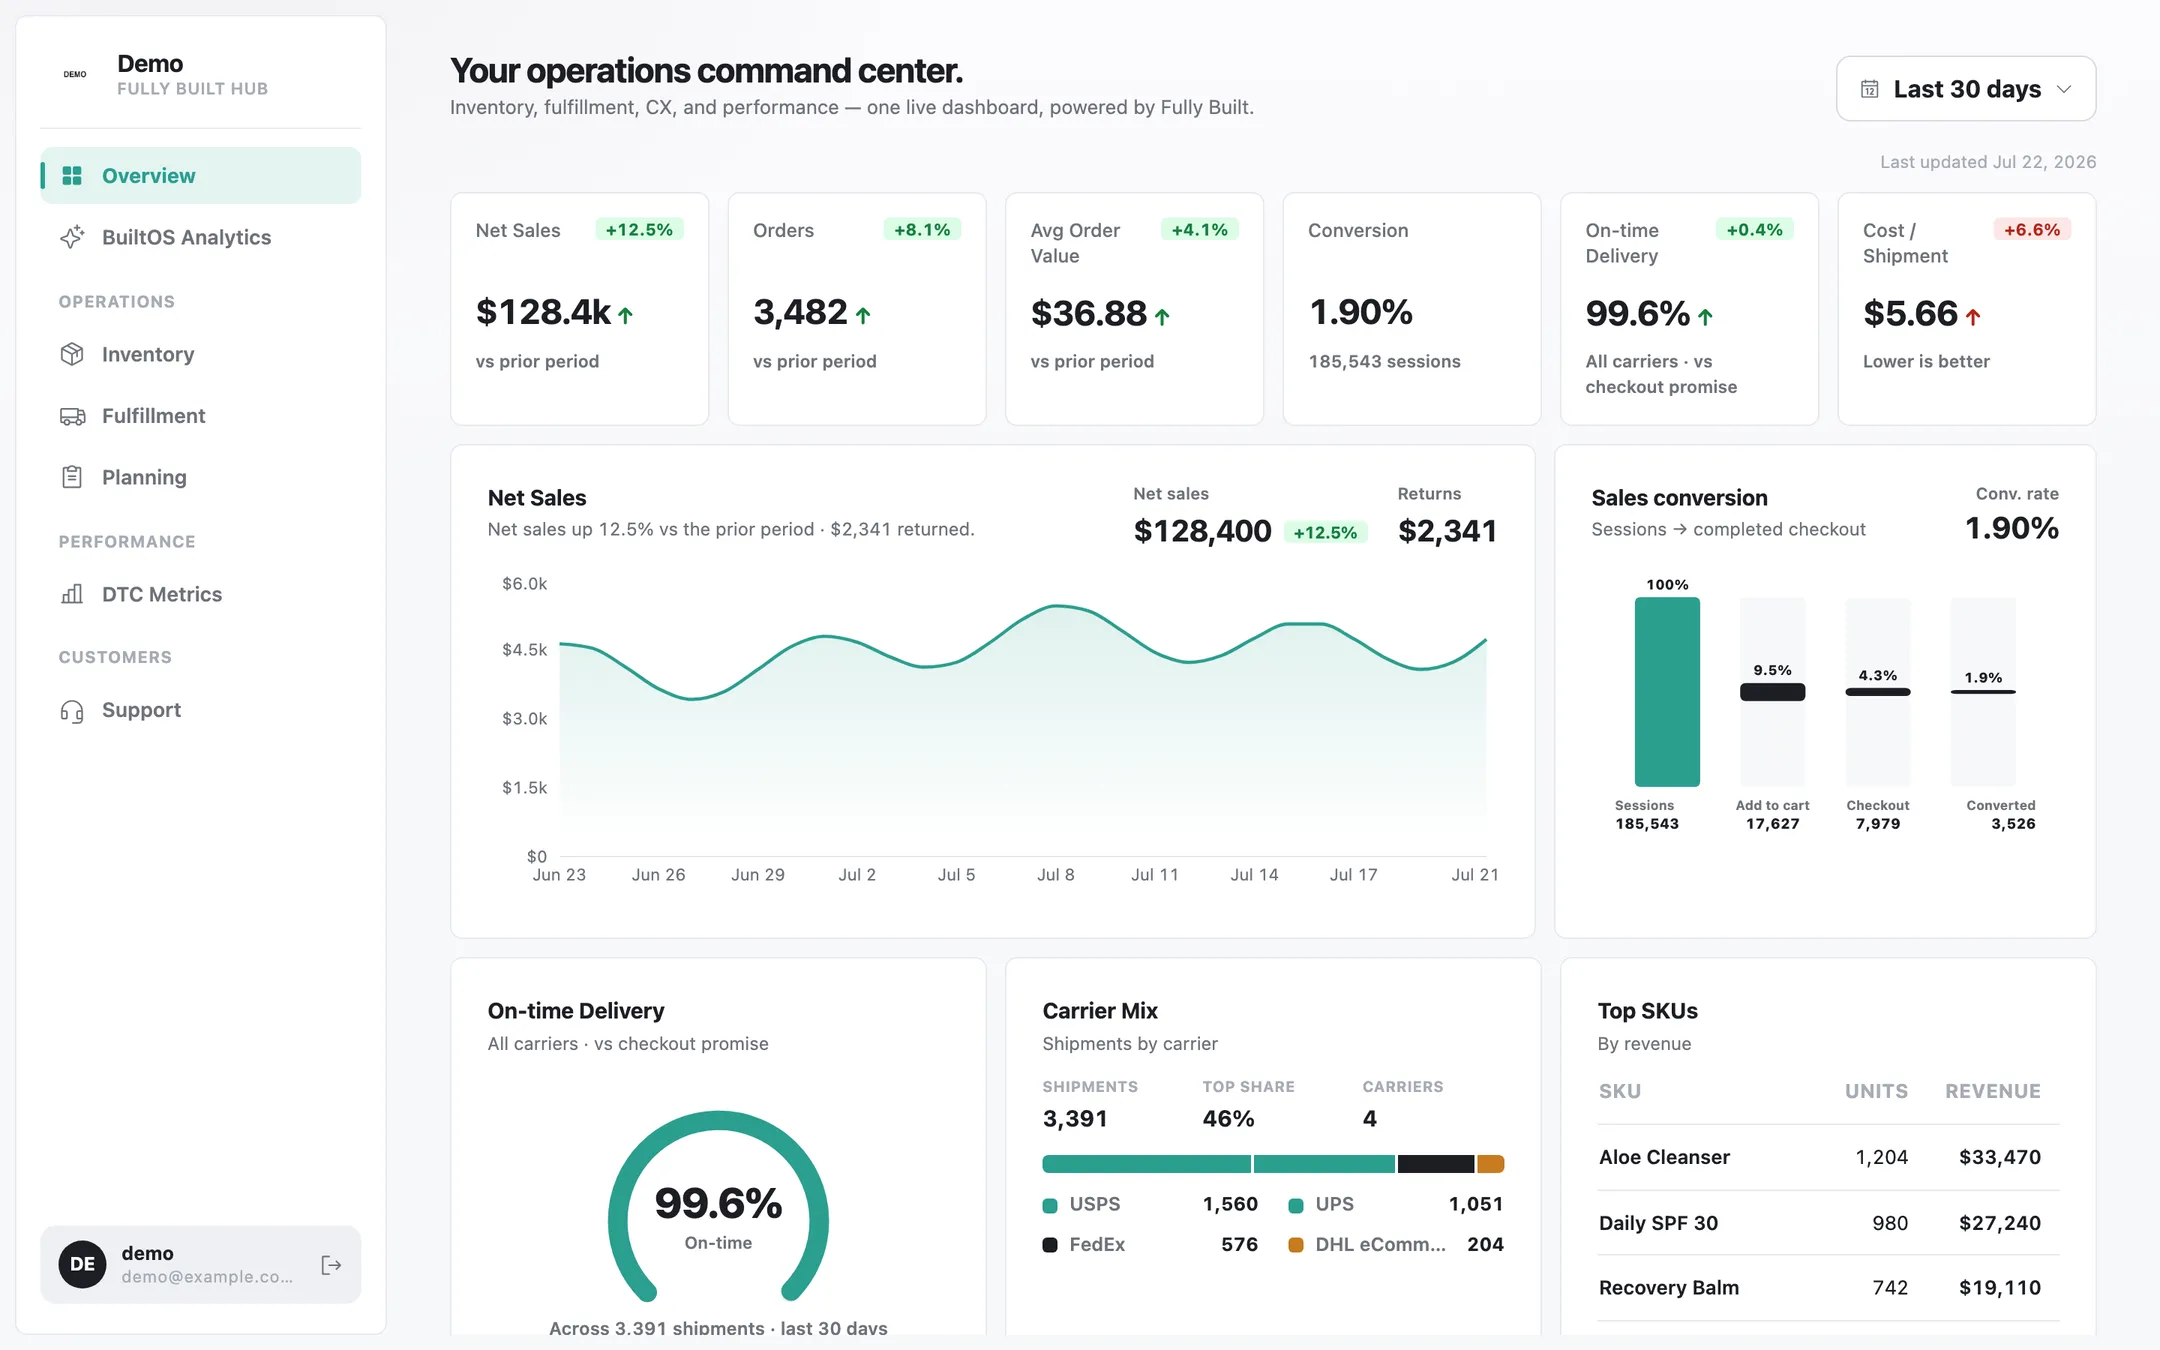Click the Daily SPF 30 SKU row
This screenshot has height=1350, width=2160.
click(x=1828, y=1223)
